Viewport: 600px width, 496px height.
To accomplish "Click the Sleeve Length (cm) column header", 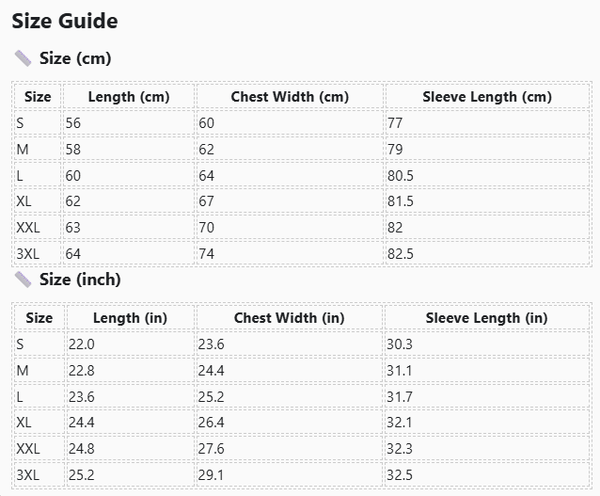I will click(x=486, y=97).
